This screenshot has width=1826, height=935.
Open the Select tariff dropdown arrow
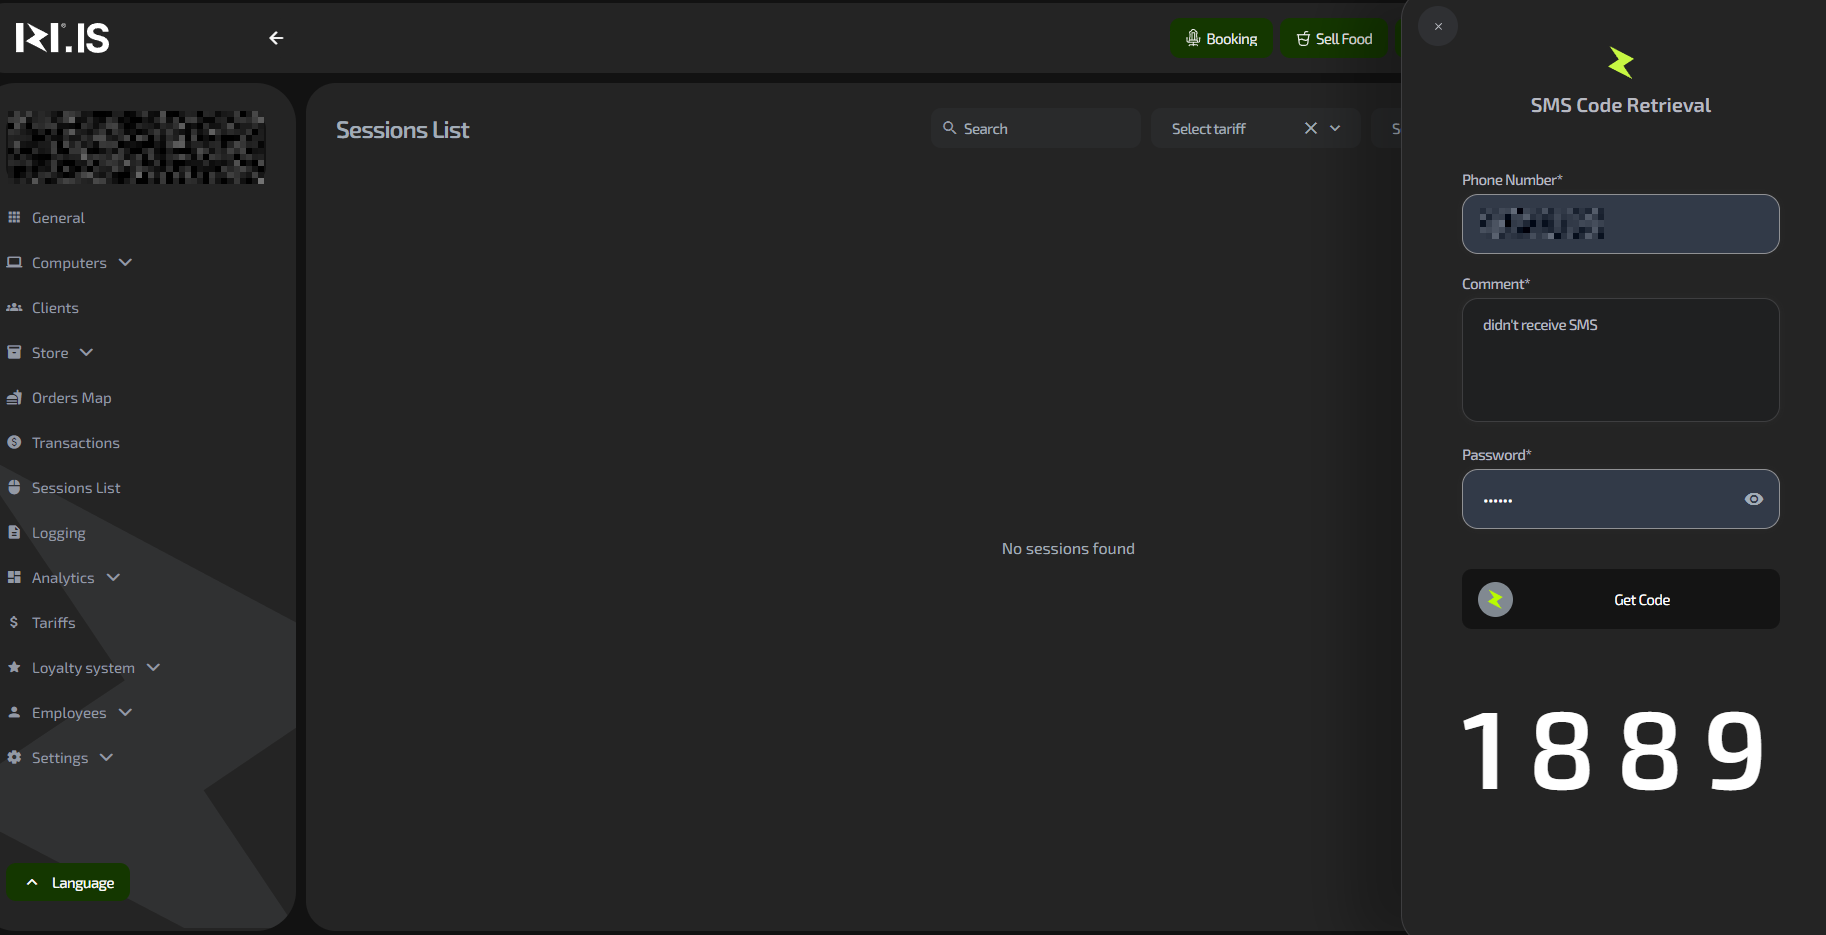click(1335, 128)
